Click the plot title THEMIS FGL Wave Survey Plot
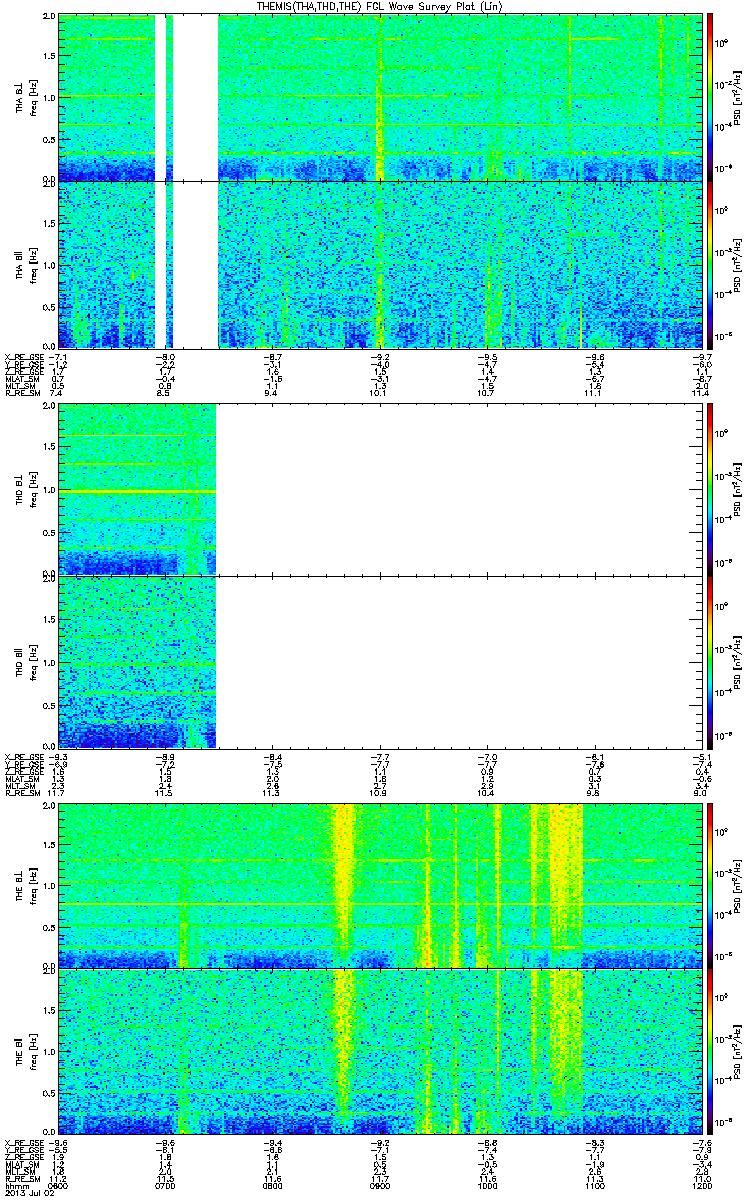The image size is (750, 1200). tap(381, 7)
